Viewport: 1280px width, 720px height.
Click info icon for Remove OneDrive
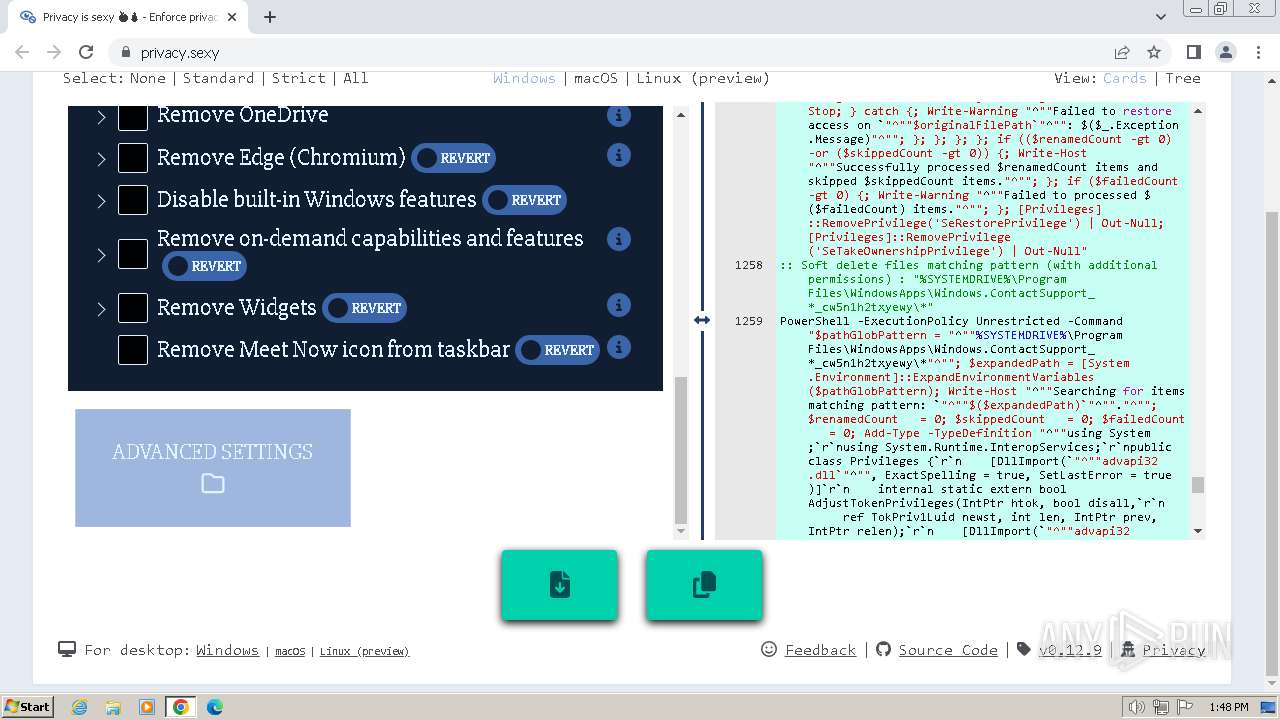pyautogui.click(x=619, y=115)
